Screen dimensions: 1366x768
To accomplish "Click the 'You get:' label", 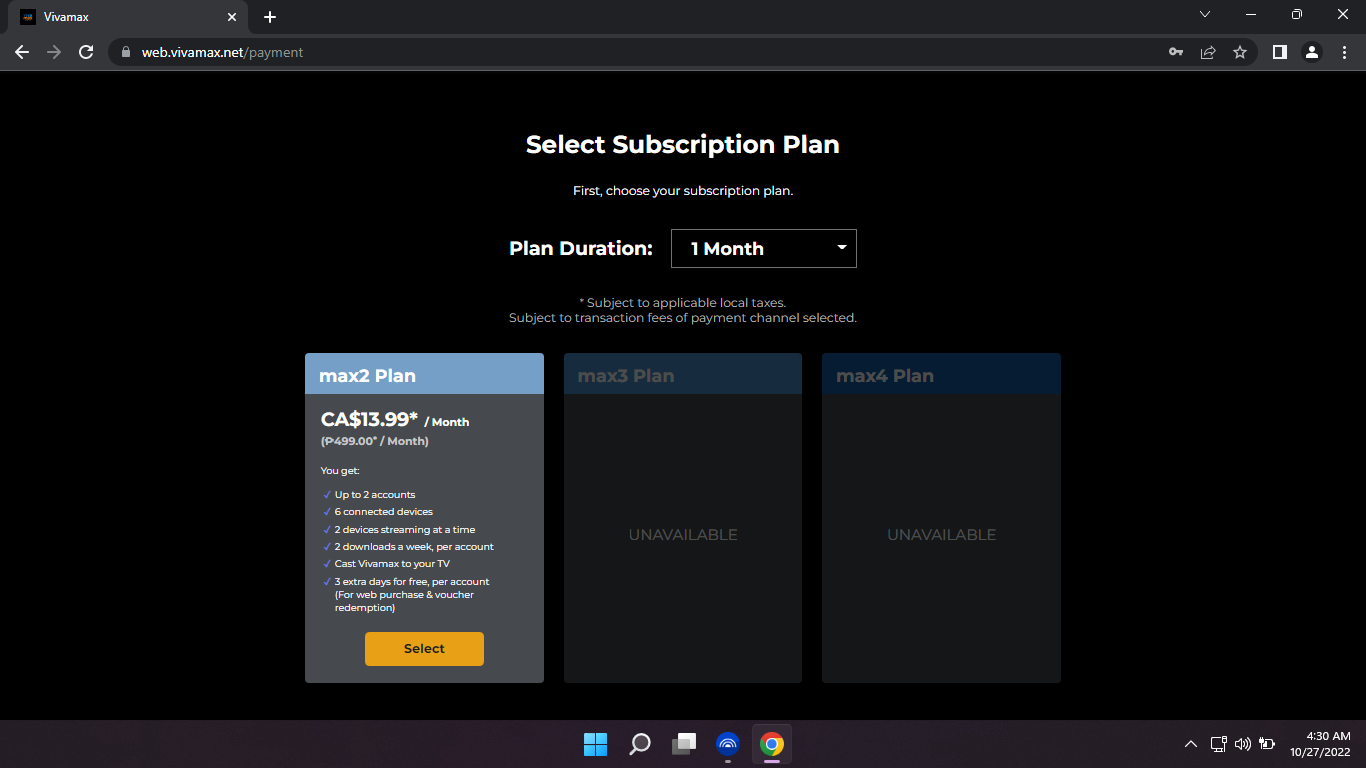I will (340, 470).
